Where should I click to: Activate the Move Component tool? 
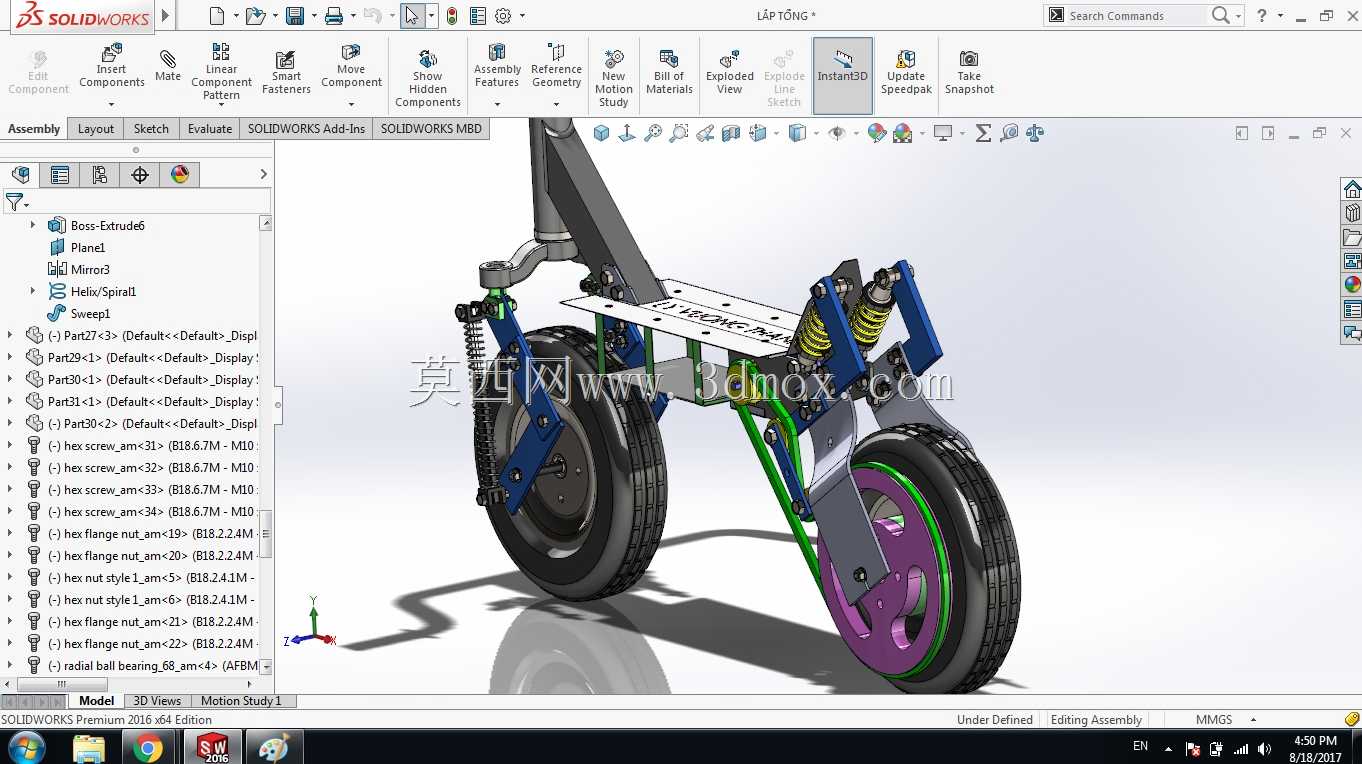pos(351,66)
